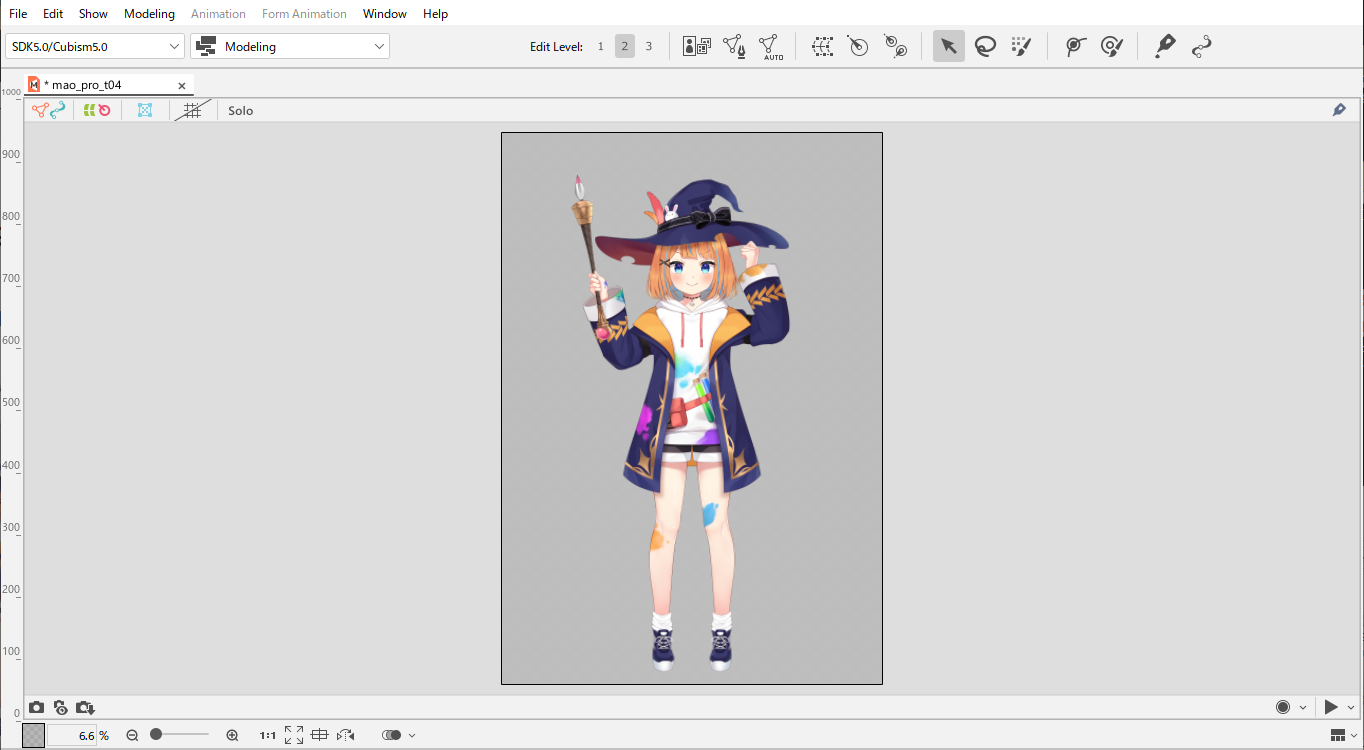The width and height of the screenshot is (1364, 750).
Task: Open the Create Warp Deformer tool
Action: click(x=822, y=46)
